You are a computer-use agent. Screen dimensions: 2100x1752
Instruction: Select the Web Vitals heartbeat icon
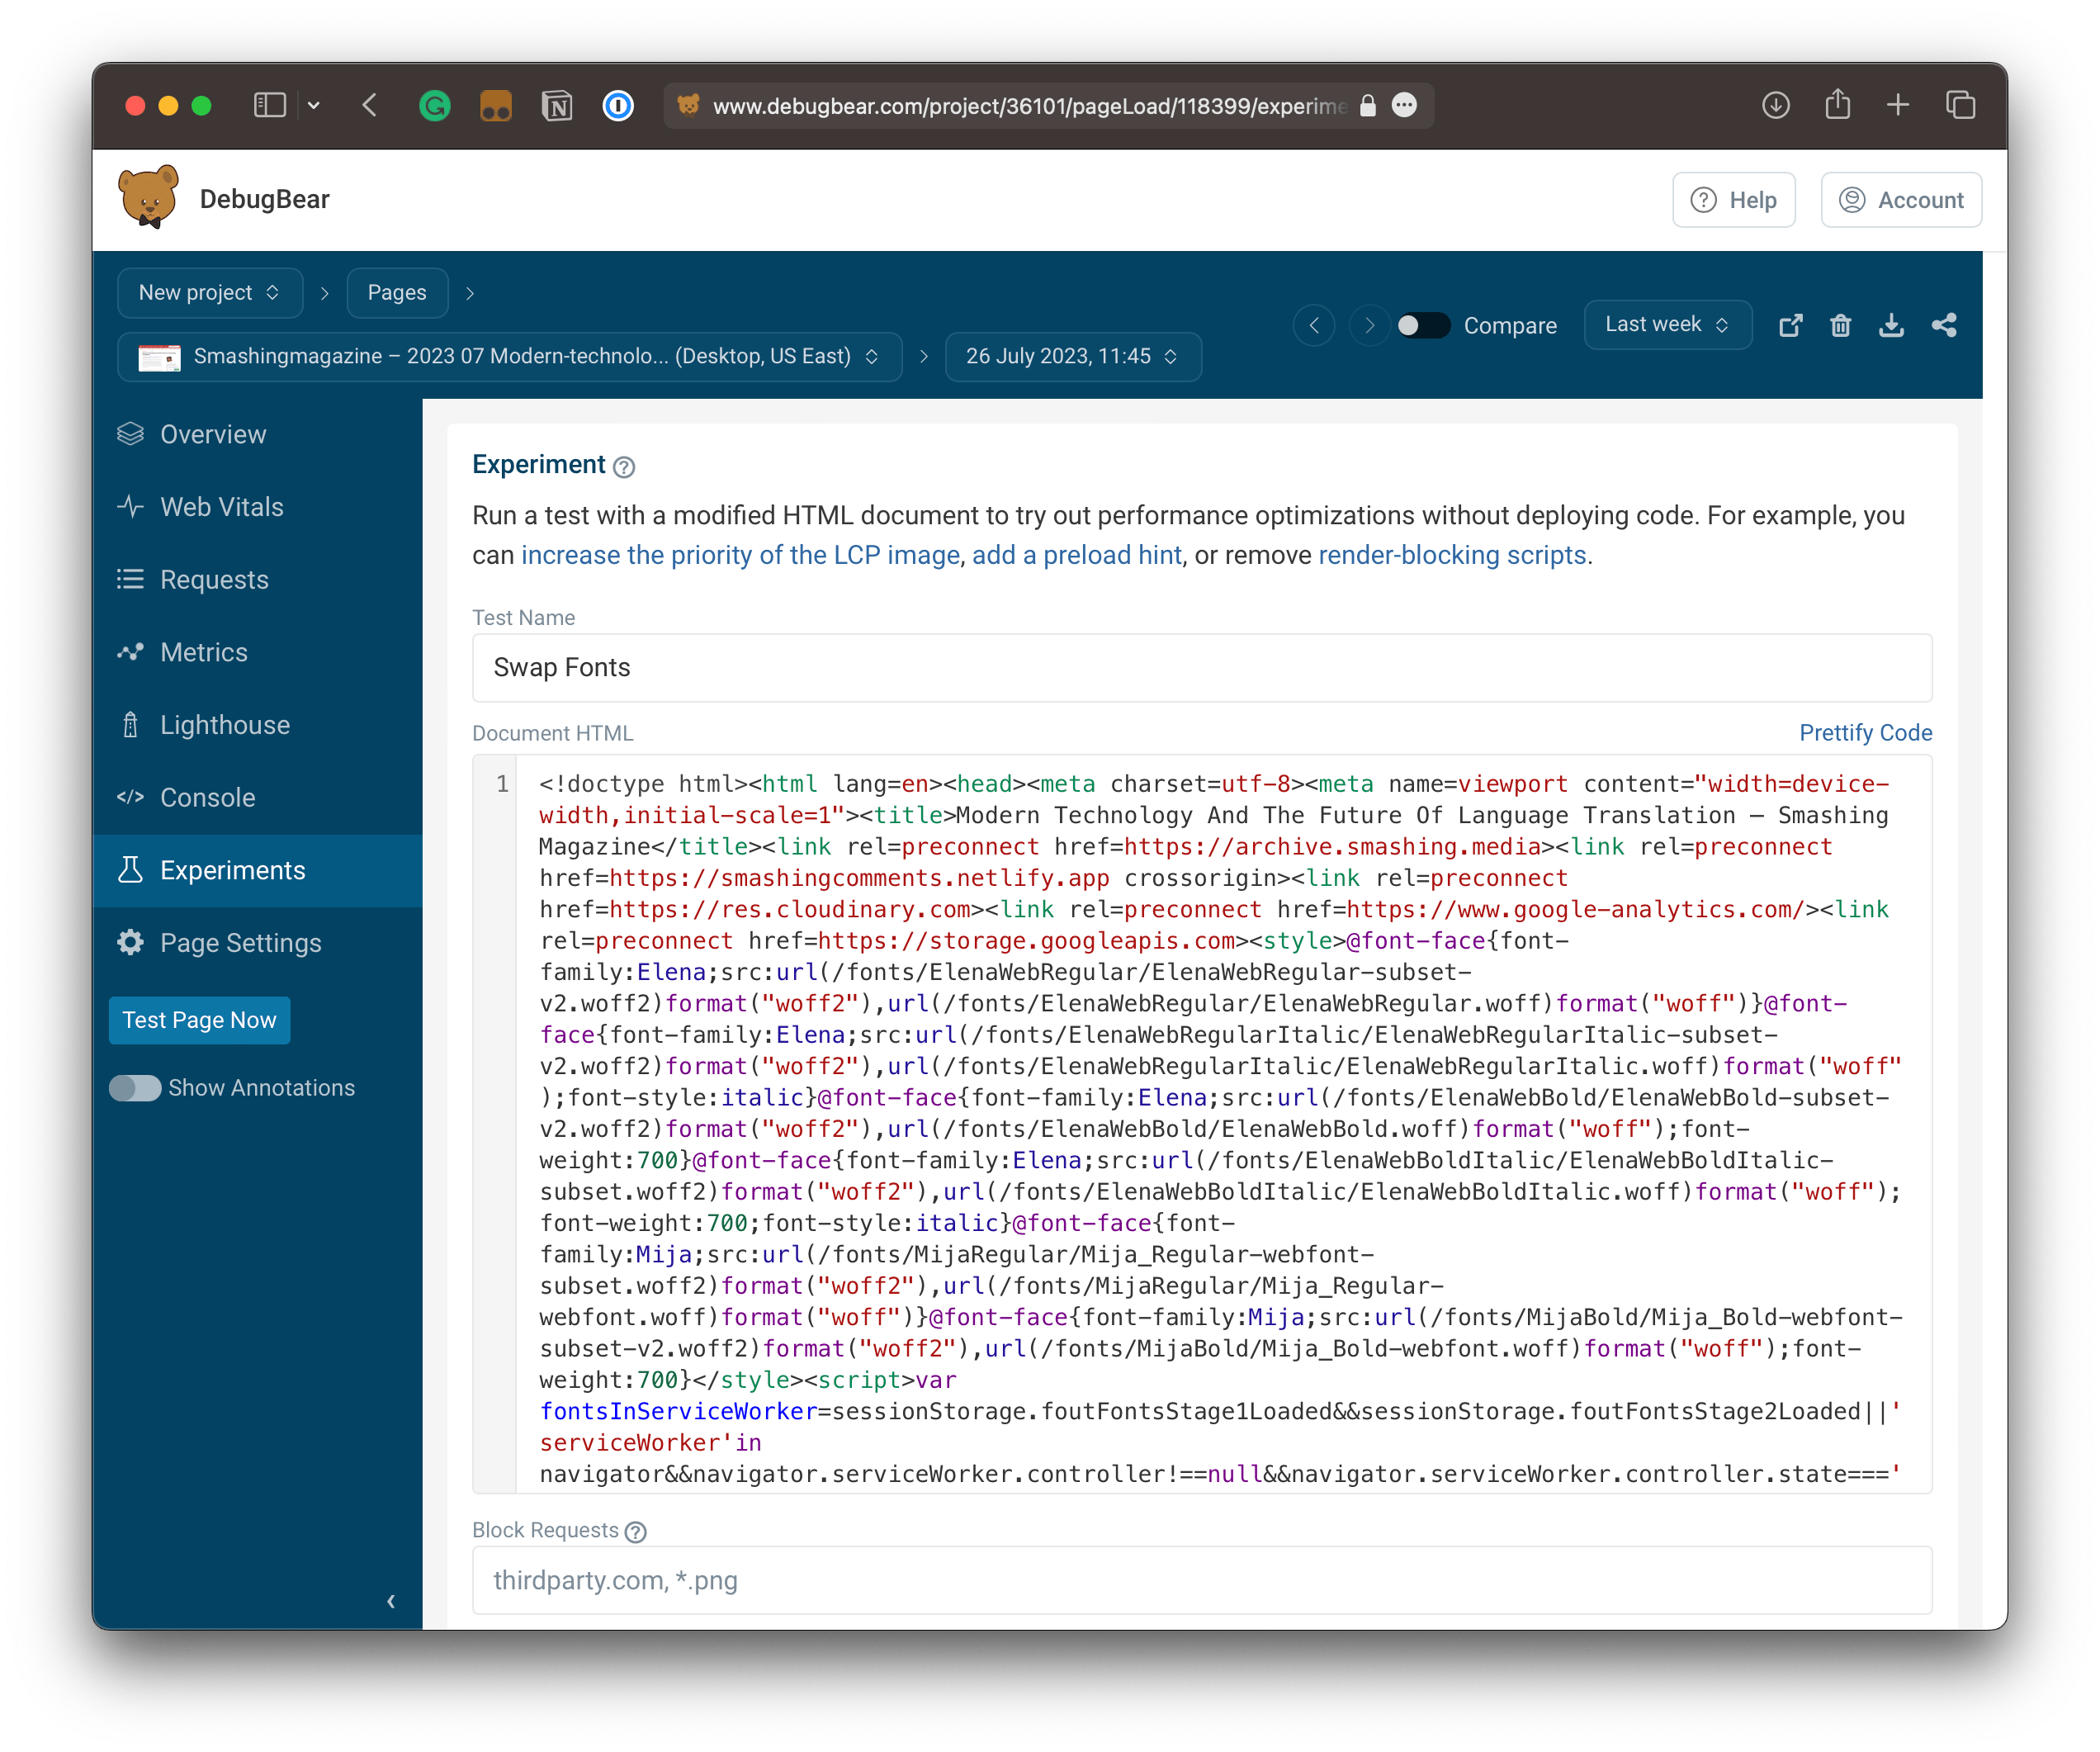131,506
